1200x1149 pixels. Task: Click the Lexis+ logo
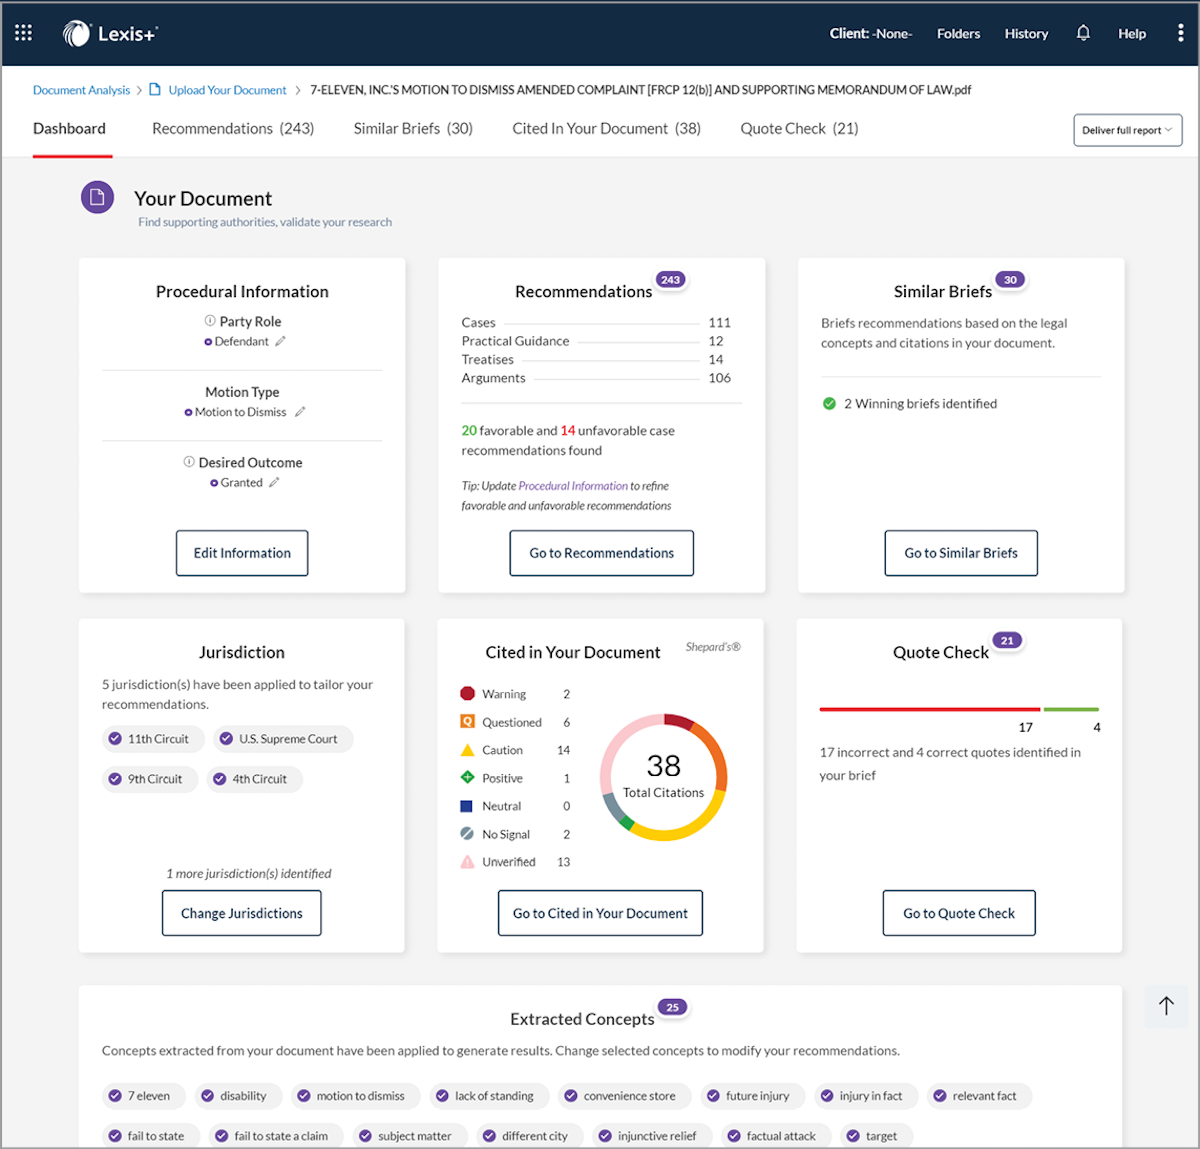pos(110,33)
